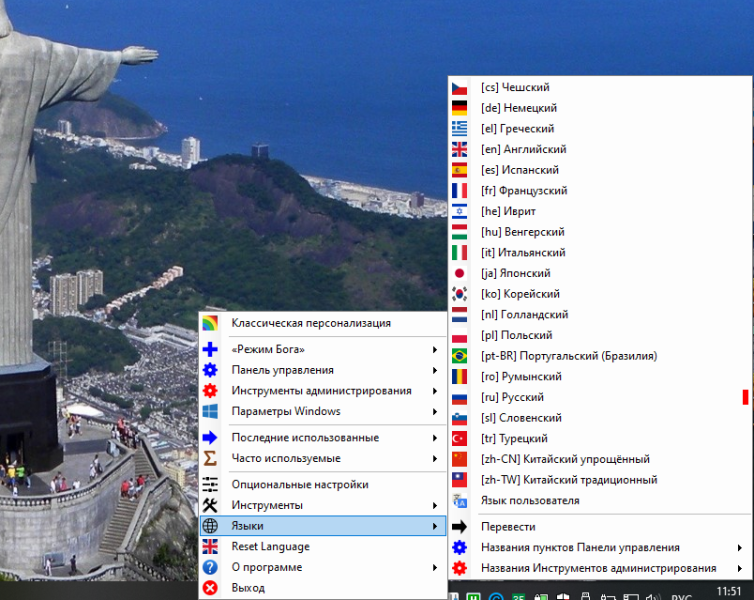Screen dimensions: 754x600
Task: Click the rainbow Классическая персонализация icon
Action: [x=210, y=323]
